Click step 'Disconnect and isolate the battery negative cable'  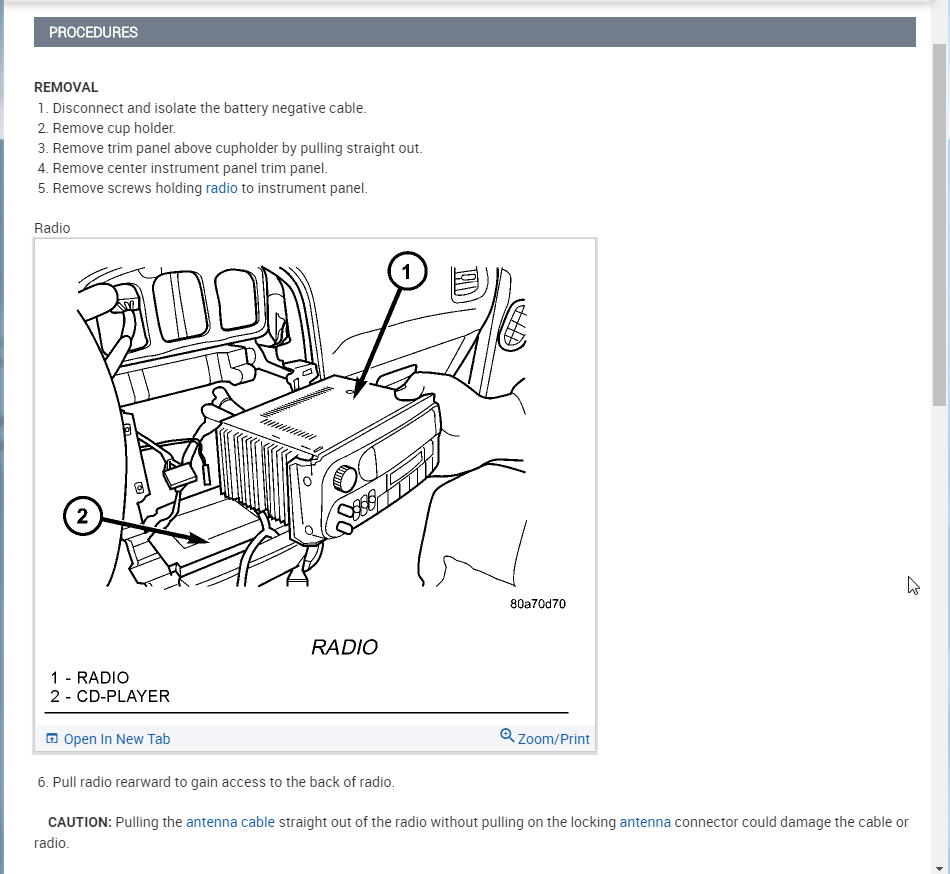tap(209, 108)
